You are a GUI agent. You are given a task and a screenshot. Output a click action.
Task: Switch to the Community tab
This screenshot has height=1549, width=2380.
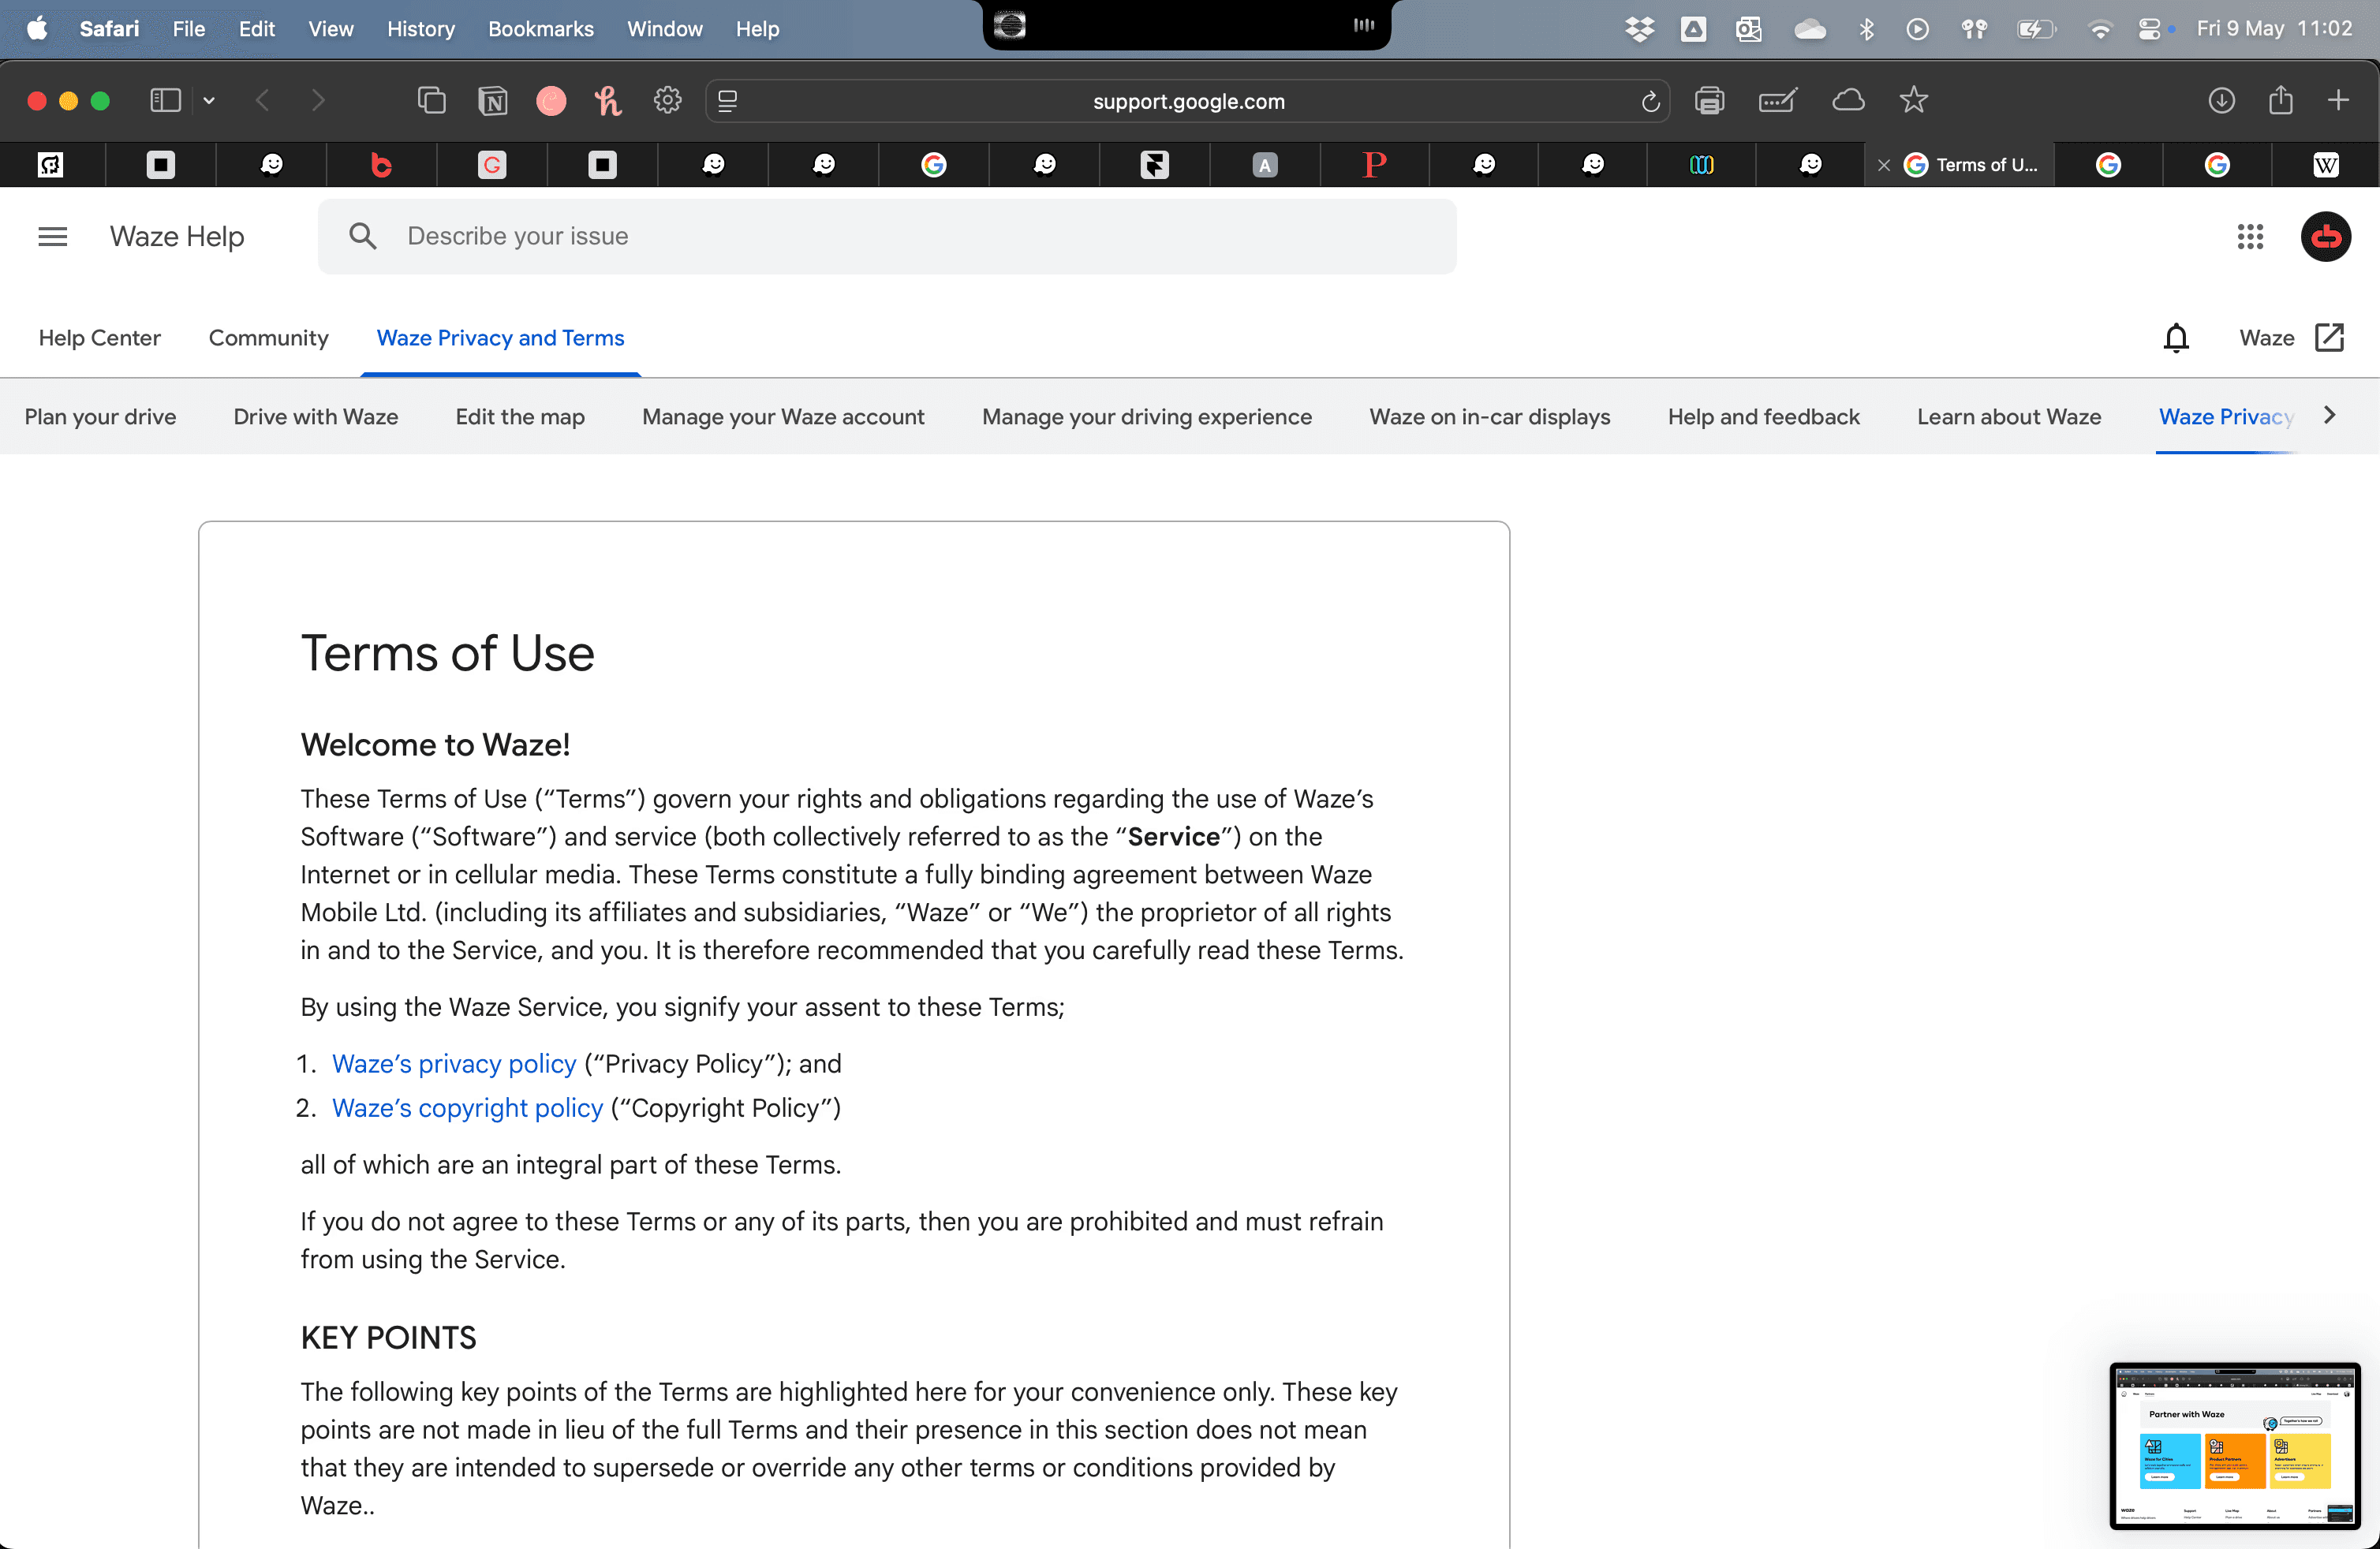point(268,338)
